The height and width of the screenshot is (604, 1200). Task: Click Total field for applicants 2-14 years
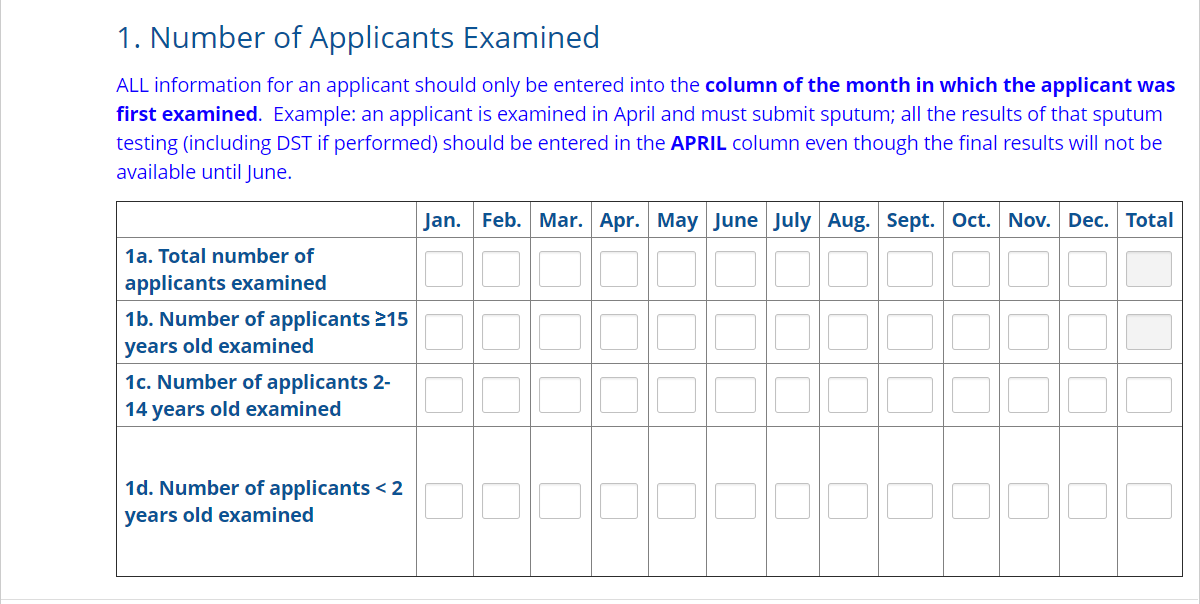(x=1149, y=395)
